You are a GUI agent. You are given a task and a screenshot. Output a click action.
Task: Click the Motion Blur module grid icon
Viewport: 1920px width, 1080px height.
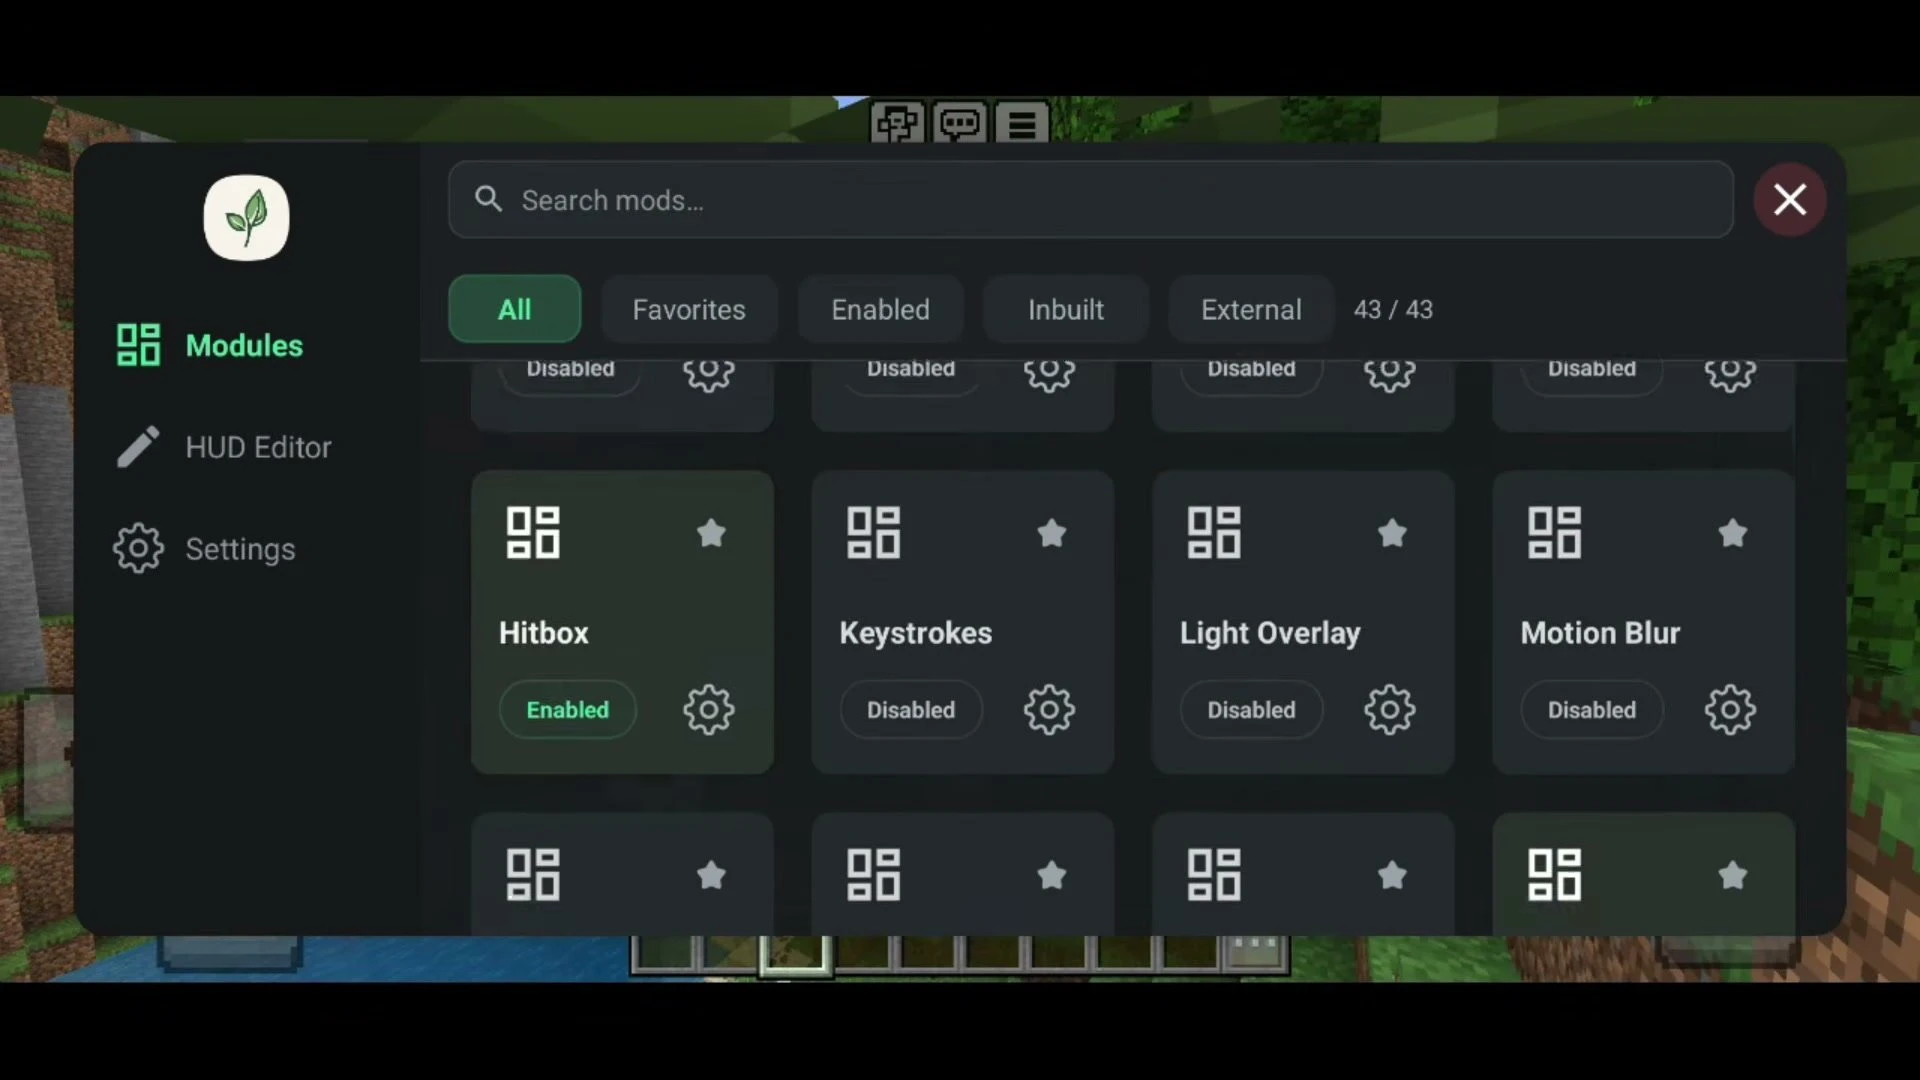click(x=1555, y=532)
